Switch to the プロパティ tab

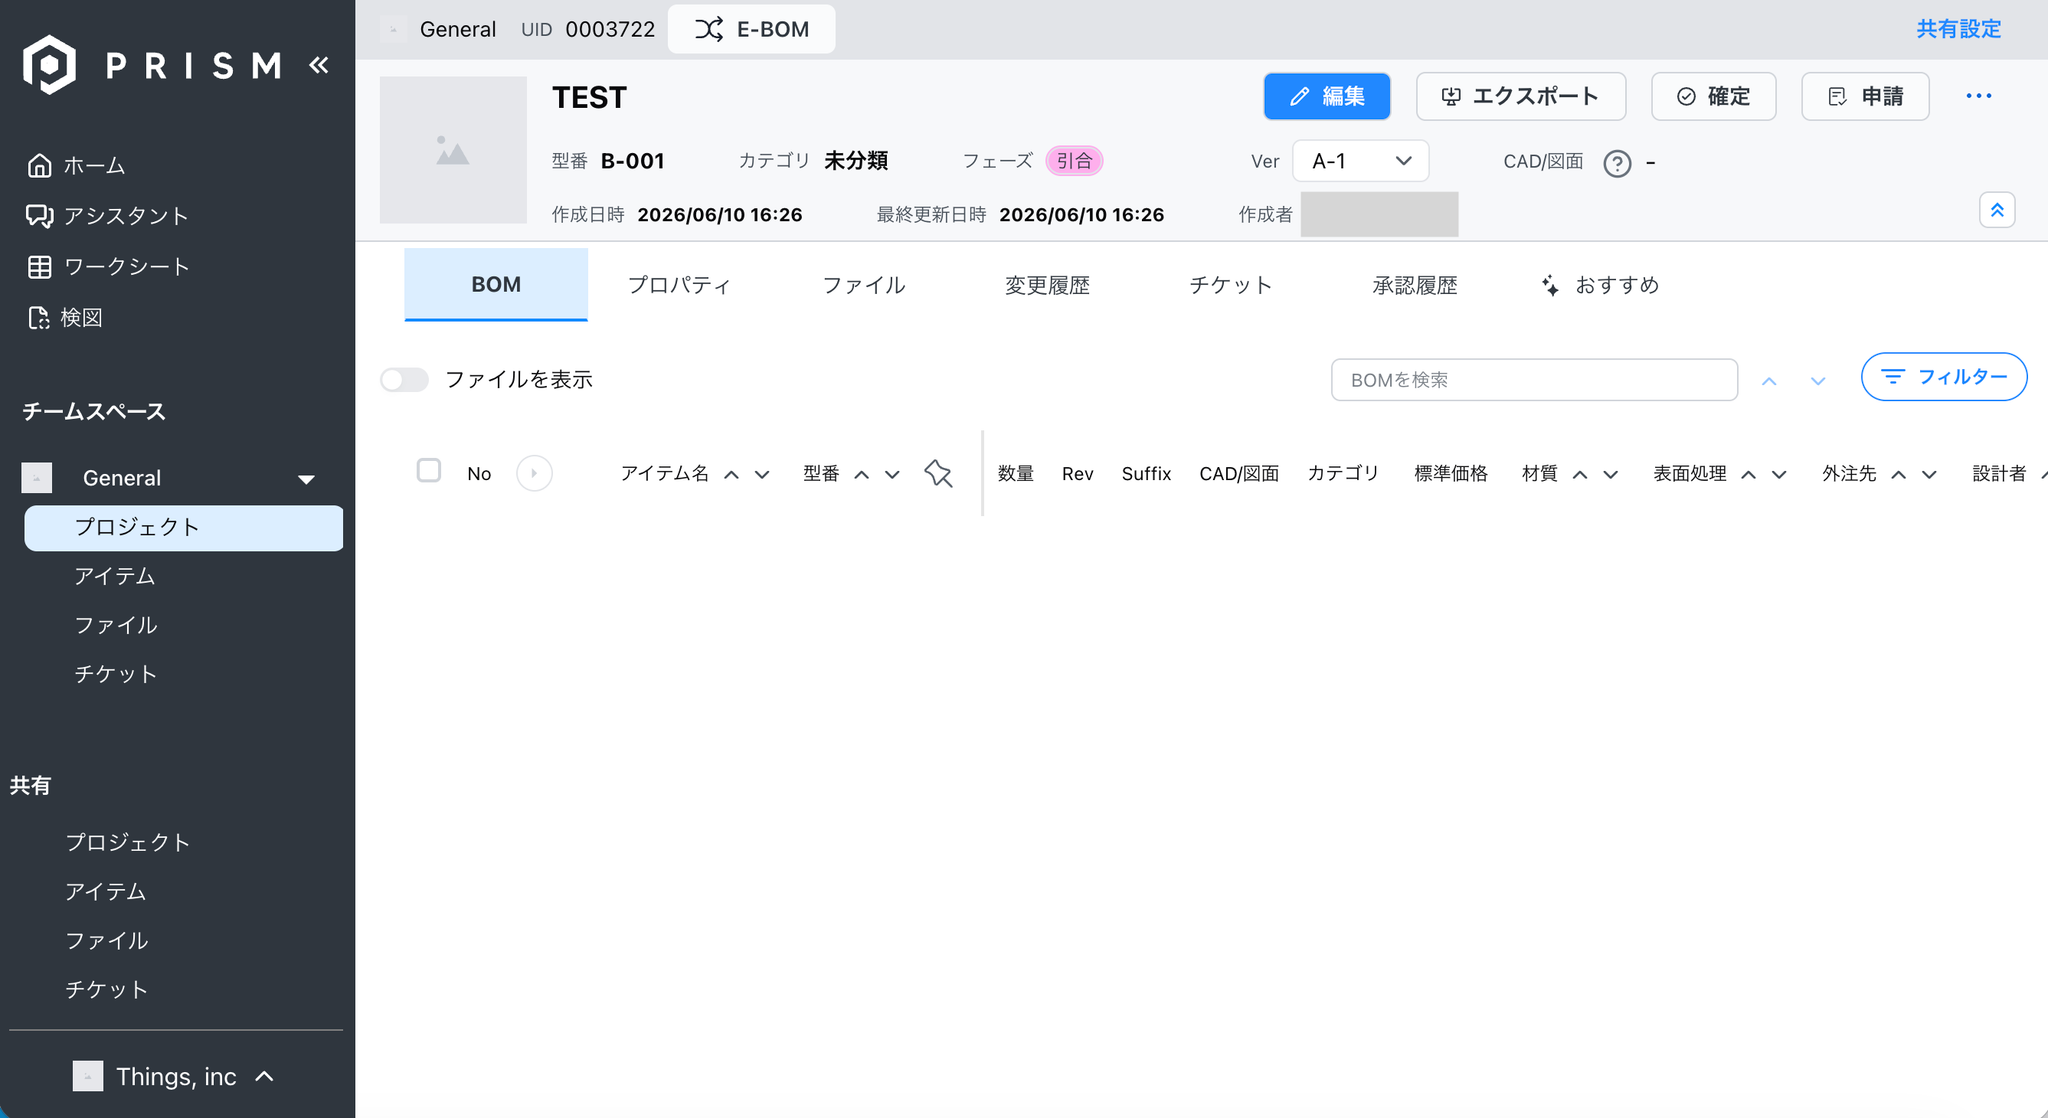point(679,285)
